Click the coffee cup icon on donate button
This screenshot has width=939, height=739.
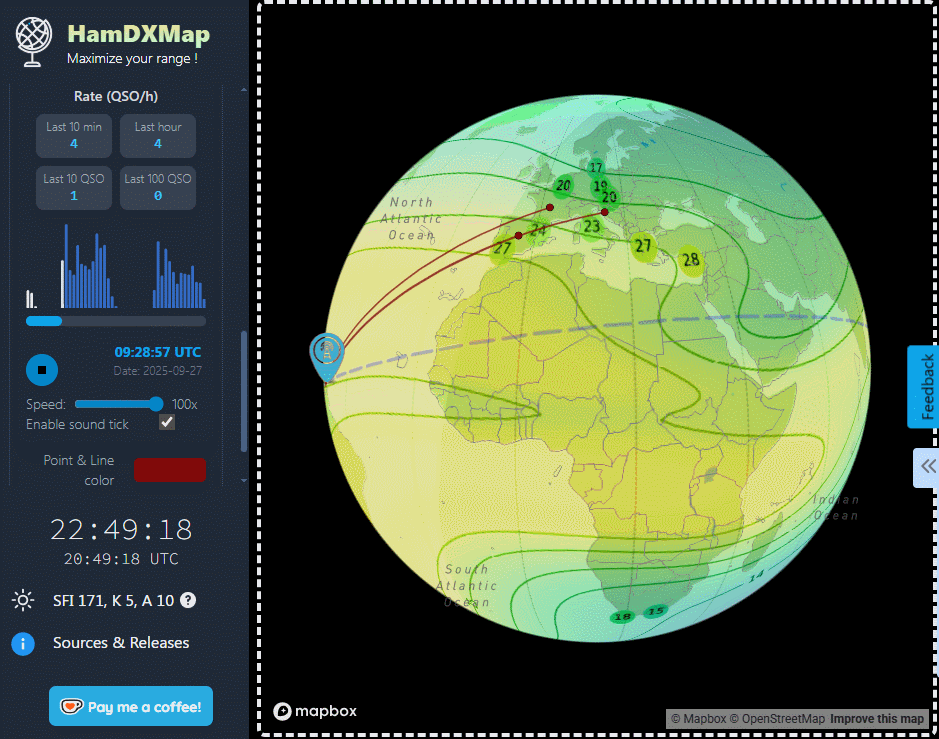pyautogui.click(x=71, y=706)
